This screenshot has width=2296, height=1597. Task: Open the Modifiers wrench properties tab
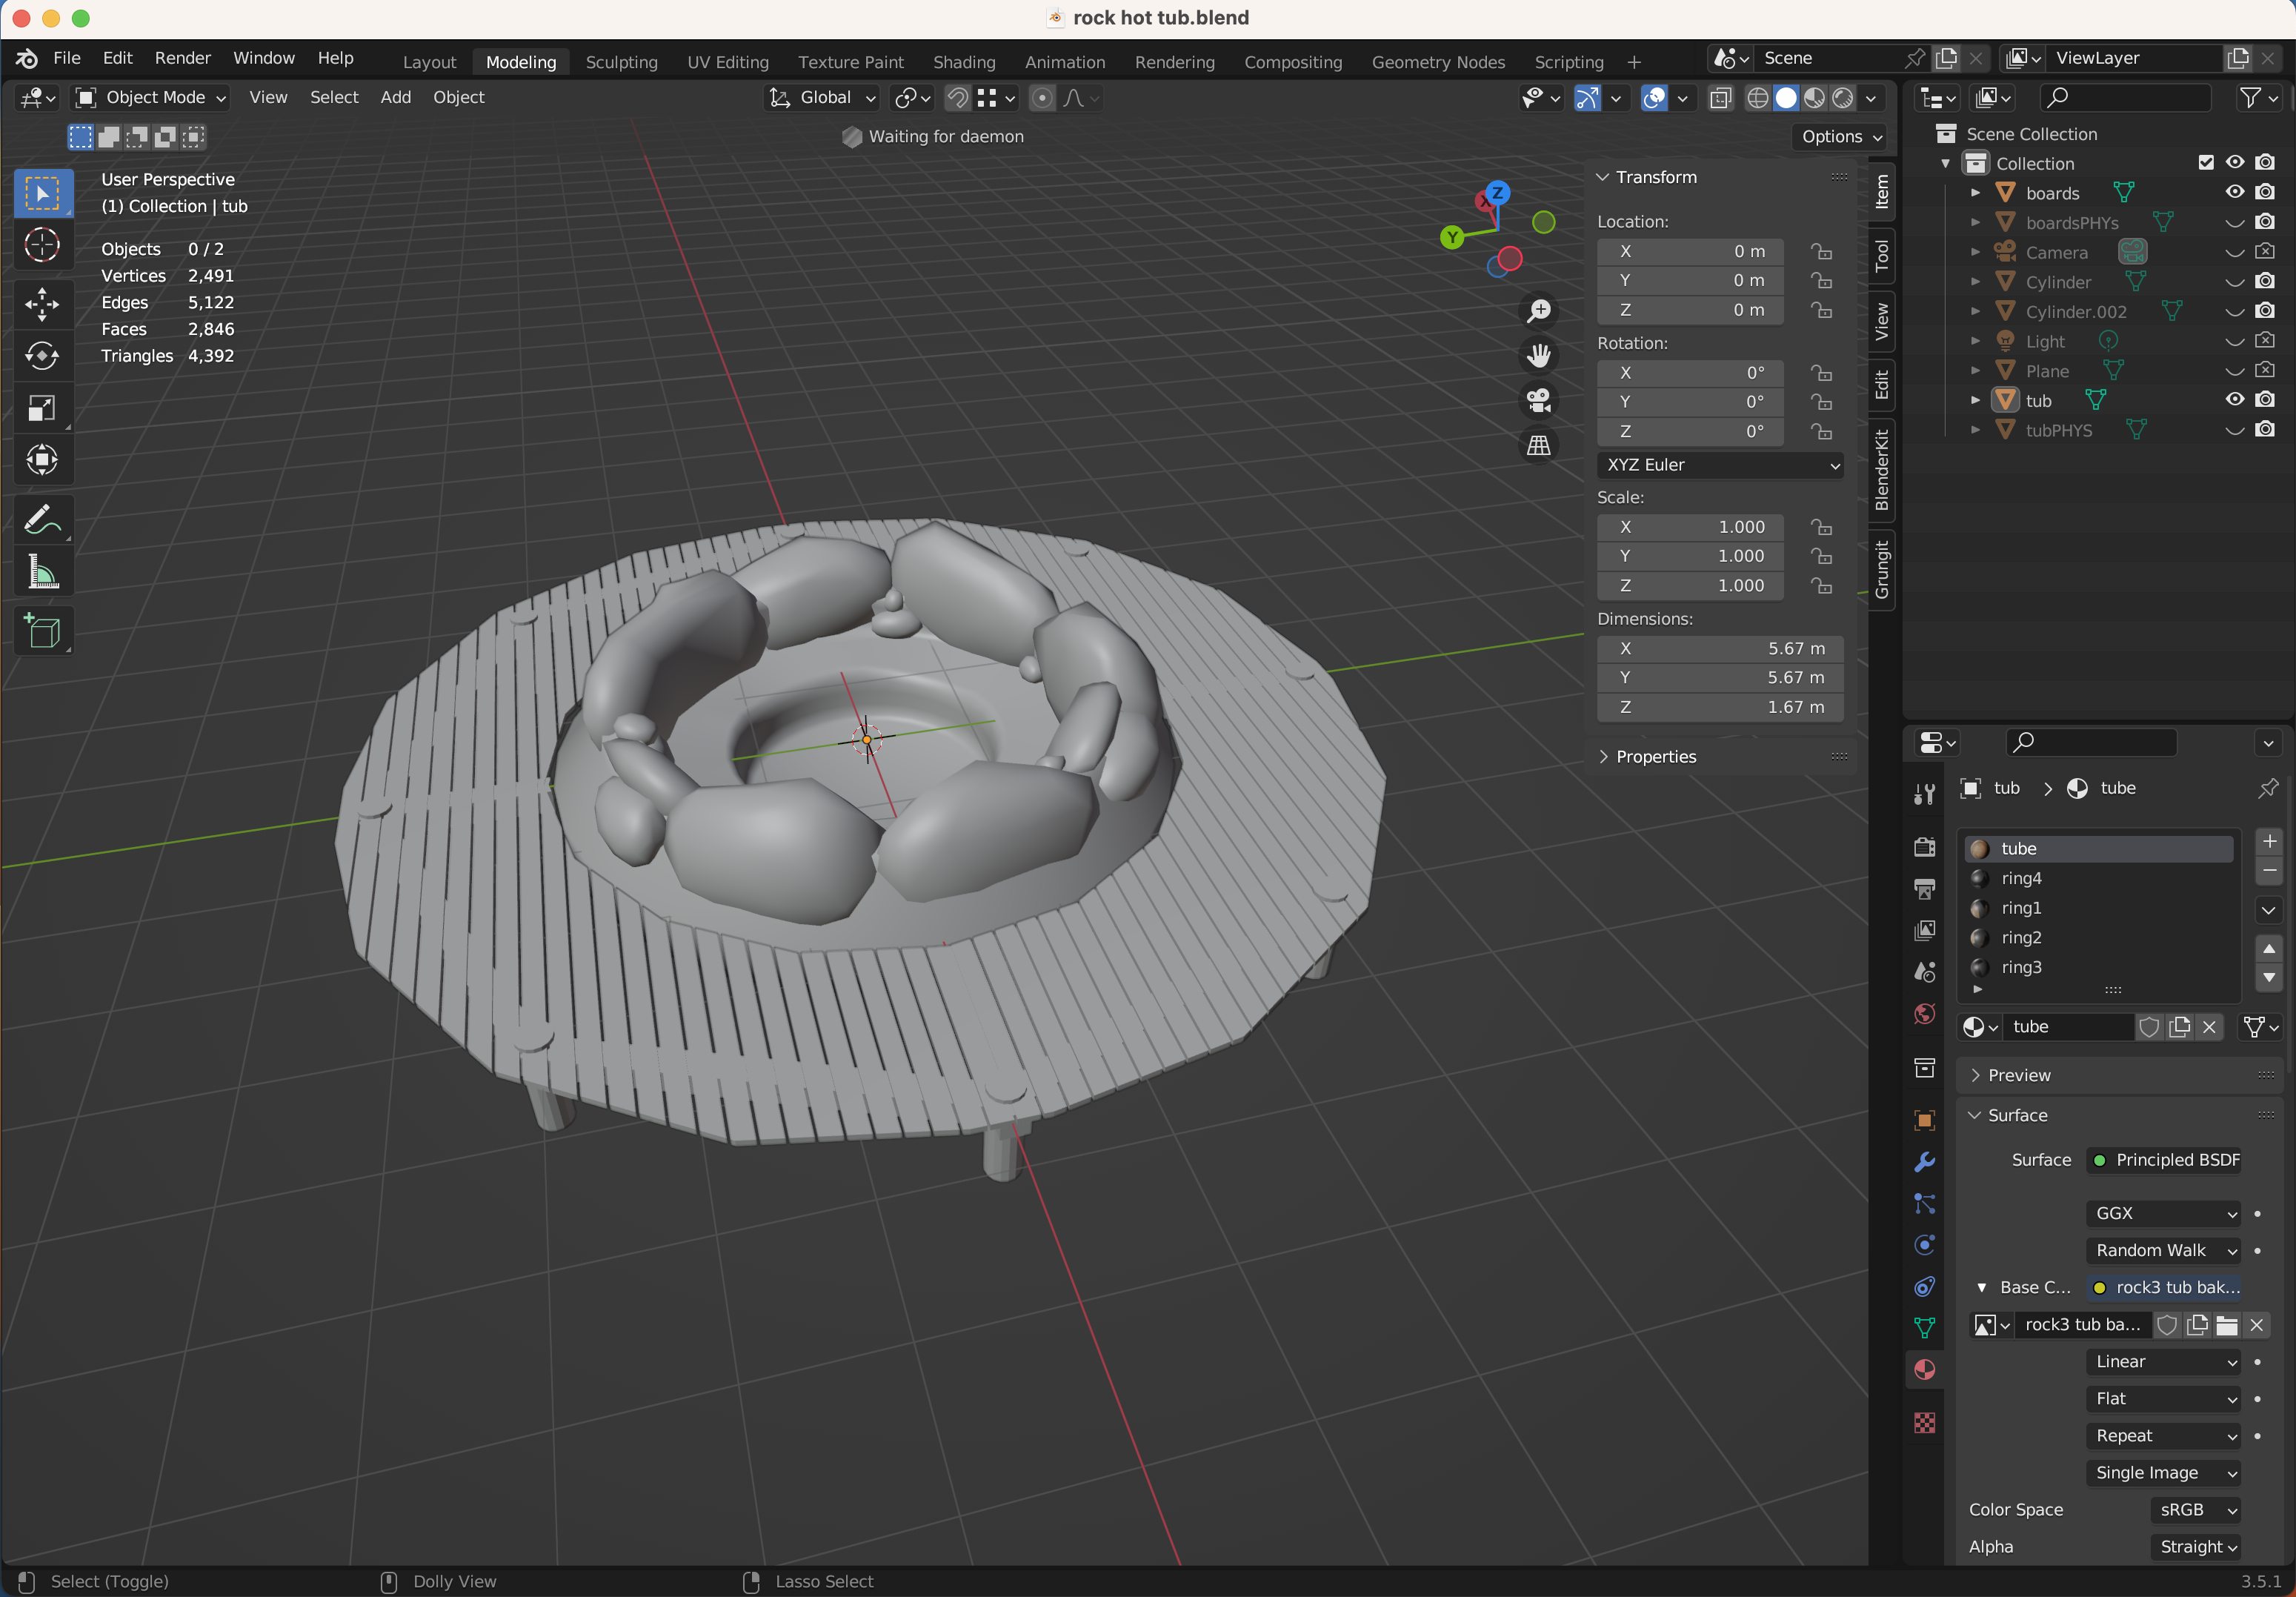tap(1924, 1162)
